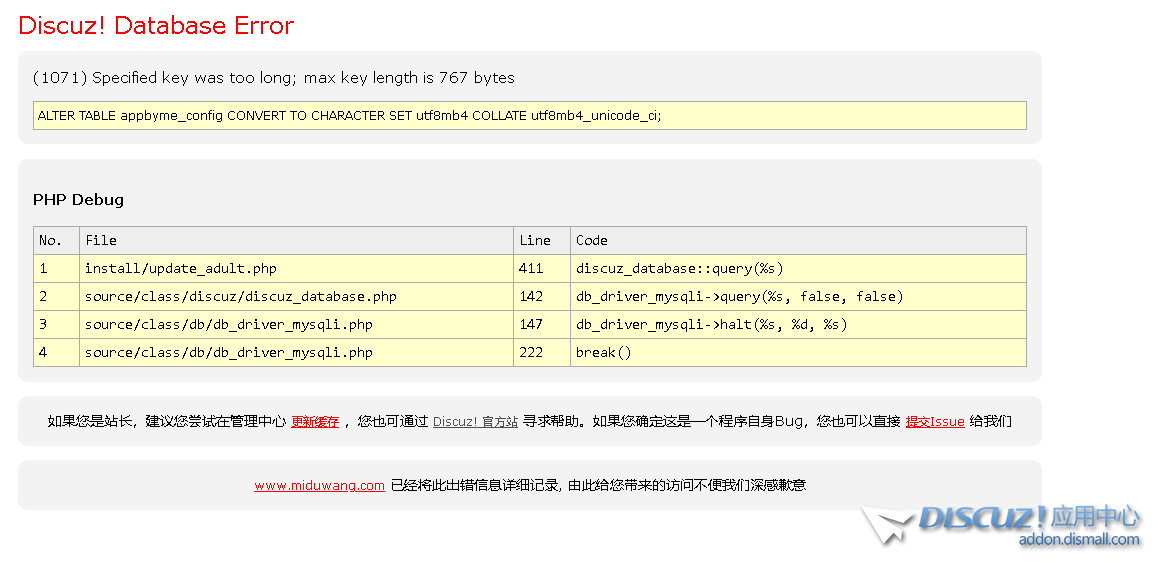Click the Code column header
This screenshot has width=1158, height=565.
point(798,241)
